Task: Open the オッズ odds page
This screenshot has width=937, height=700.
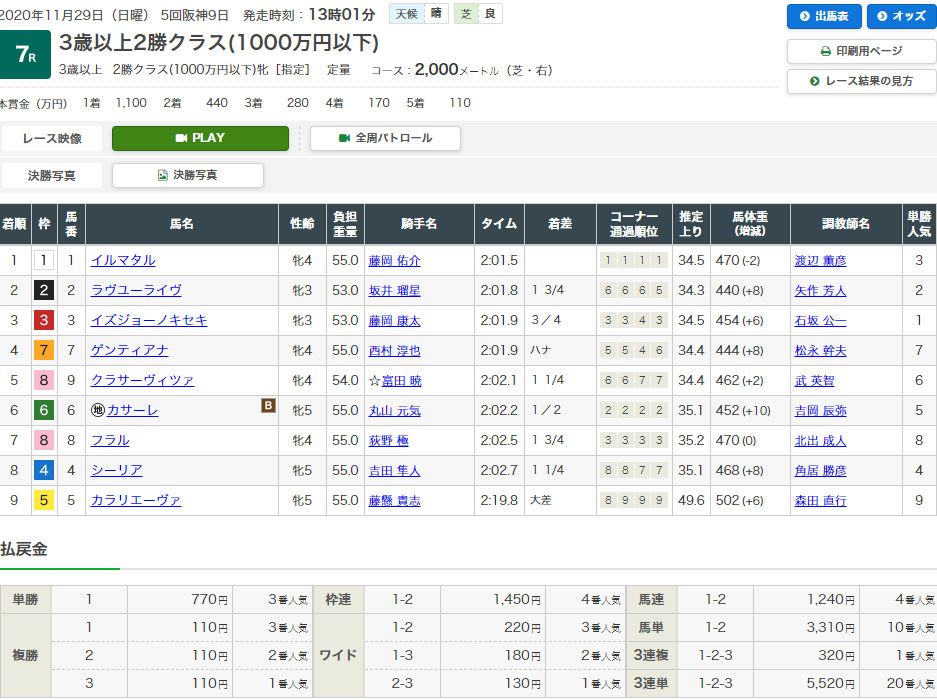Action: [x=902, y=16]
